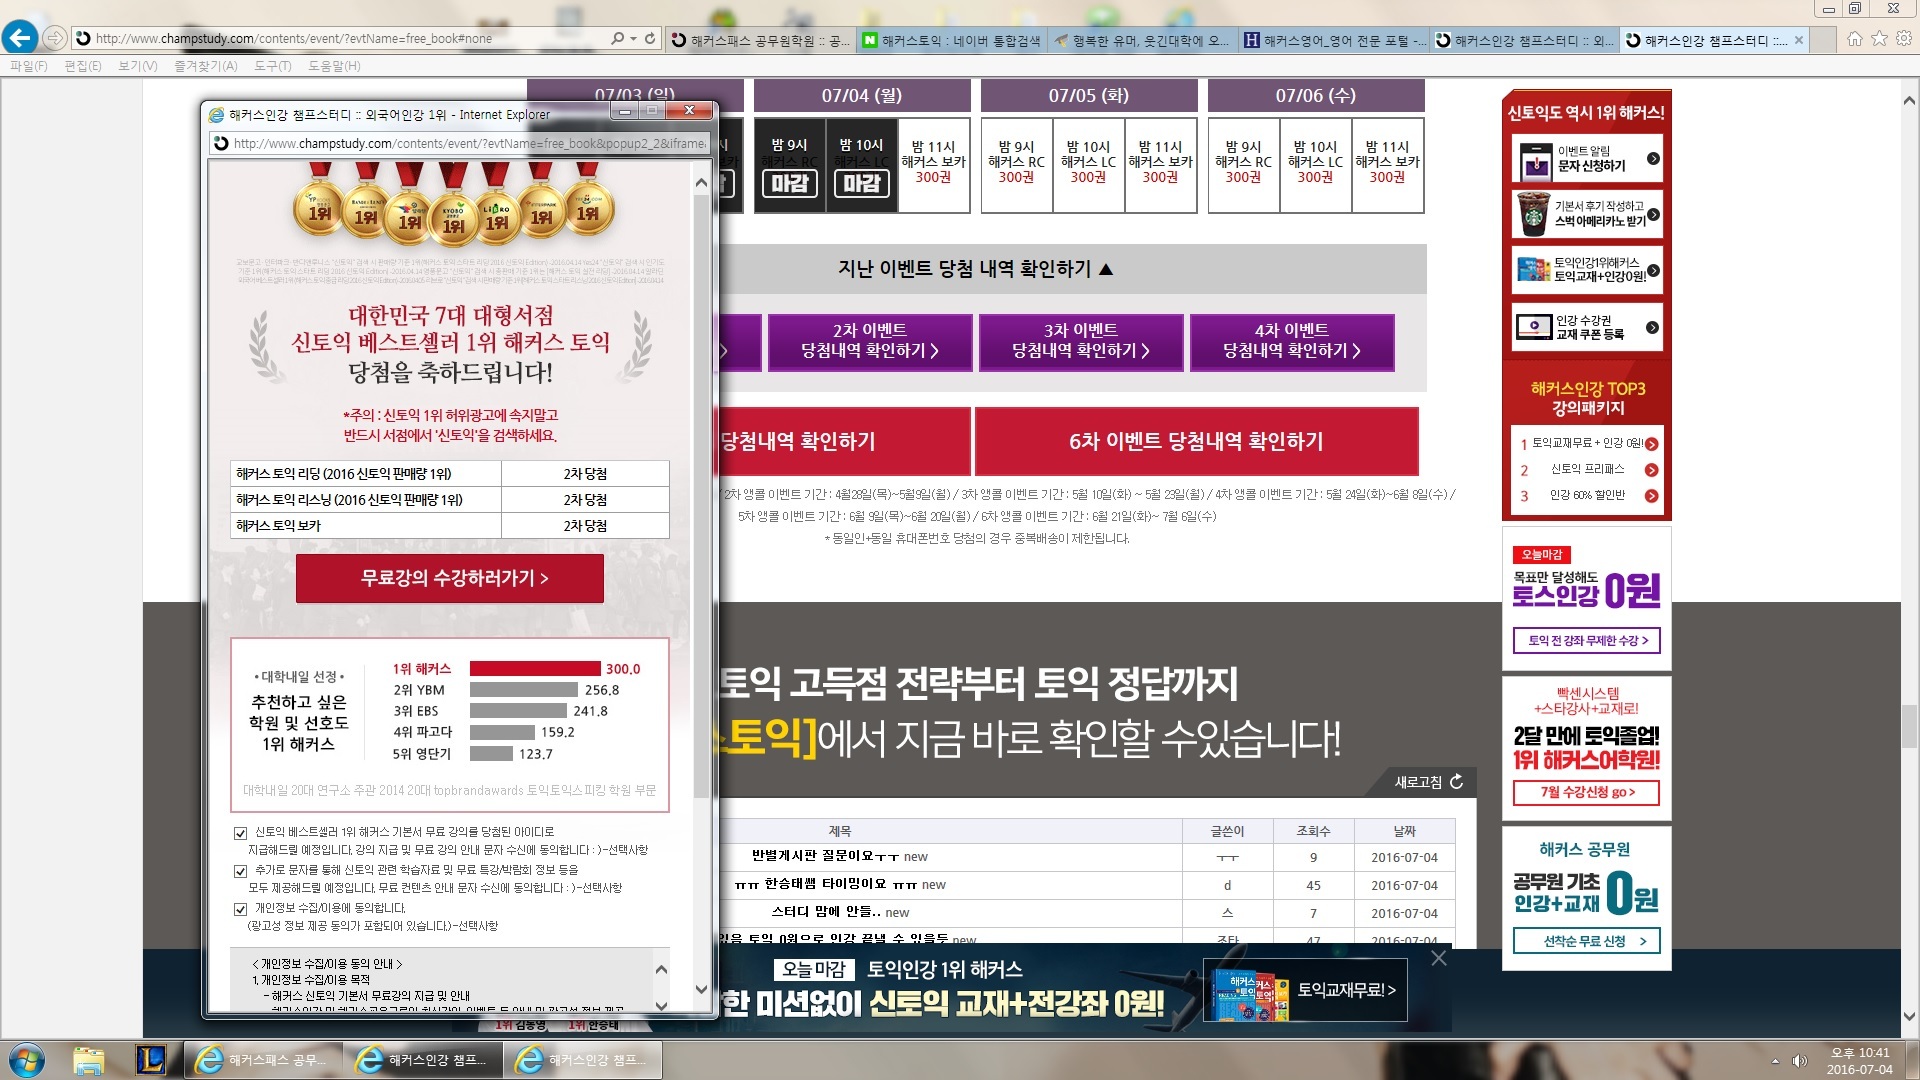Open the 도움말(H) menu
Image resolution: width=1920 pixels, height=1080 pixels.
(x=334, y=66)
